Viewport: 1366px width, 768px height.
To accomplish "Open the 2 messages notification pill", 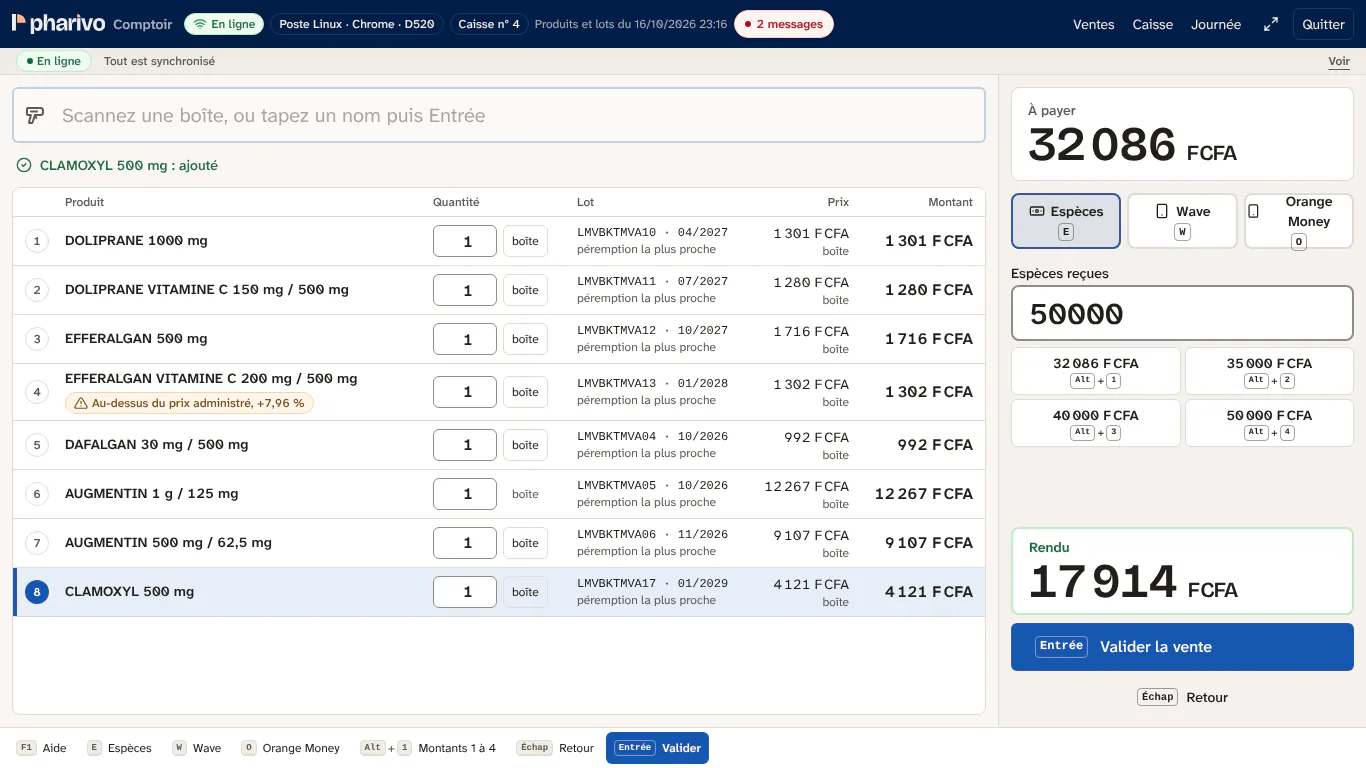I will pyautogui.click(x=784, y=24).
